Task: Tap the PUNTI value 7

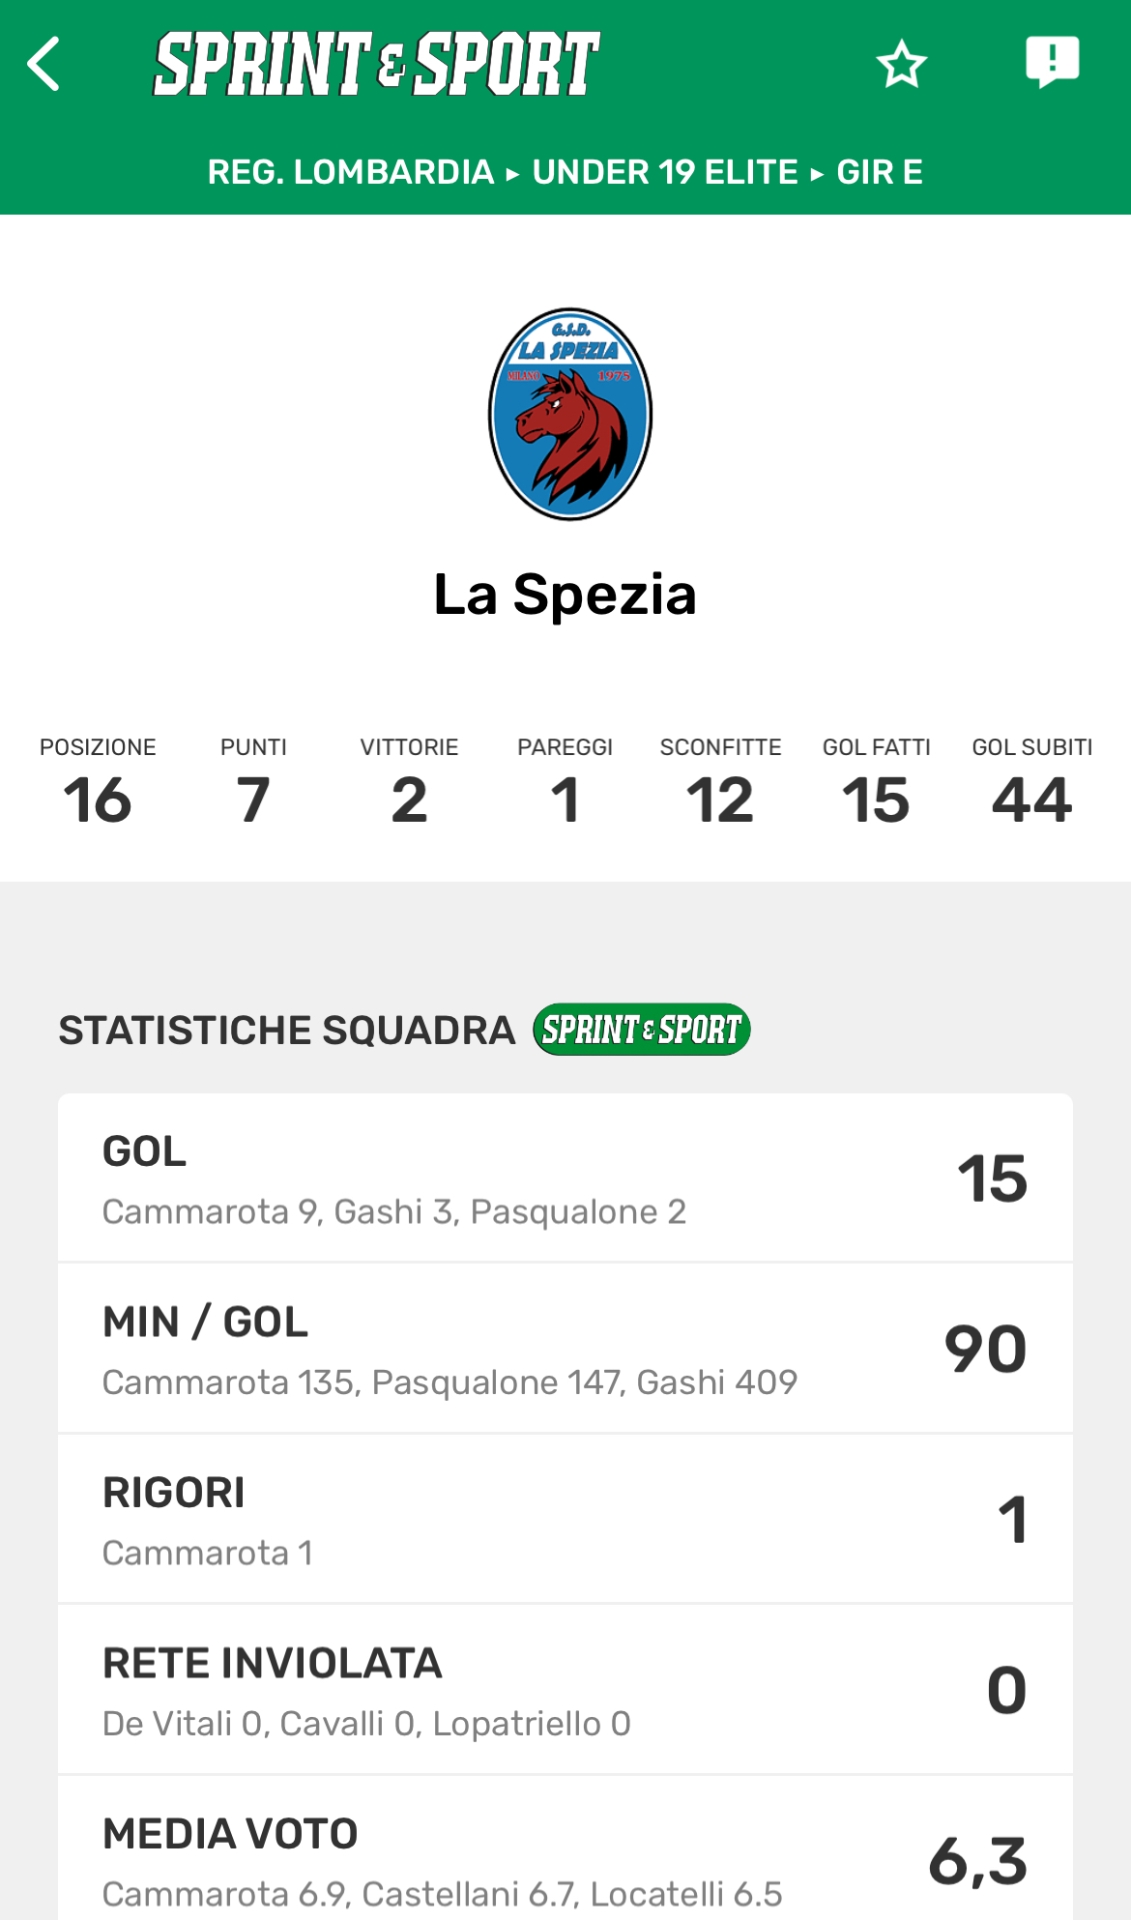Action: 253,800
